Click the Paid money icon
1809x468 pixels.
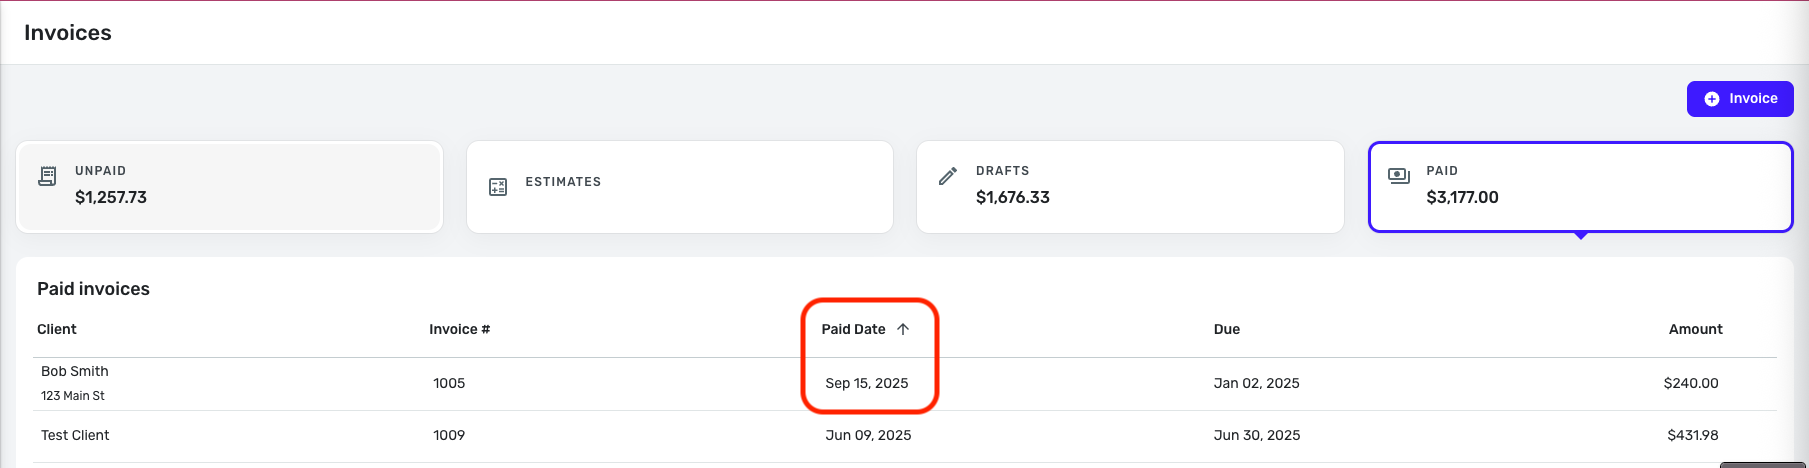click(1398, 176)
